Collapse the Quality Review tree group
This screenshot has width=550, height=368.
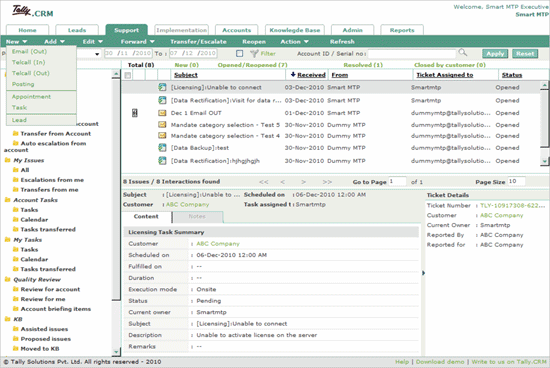[x=33, y=280]
